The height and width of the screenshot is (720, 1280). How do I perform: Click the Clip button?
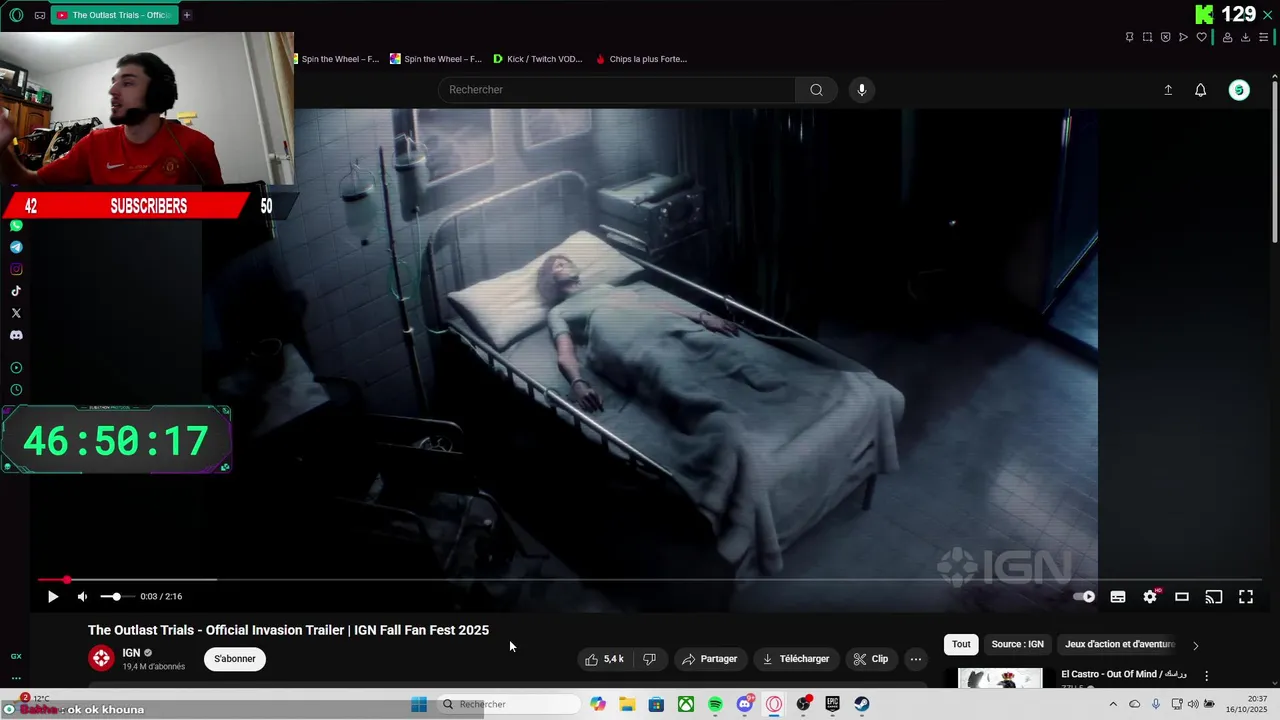[x=870, y=659]
